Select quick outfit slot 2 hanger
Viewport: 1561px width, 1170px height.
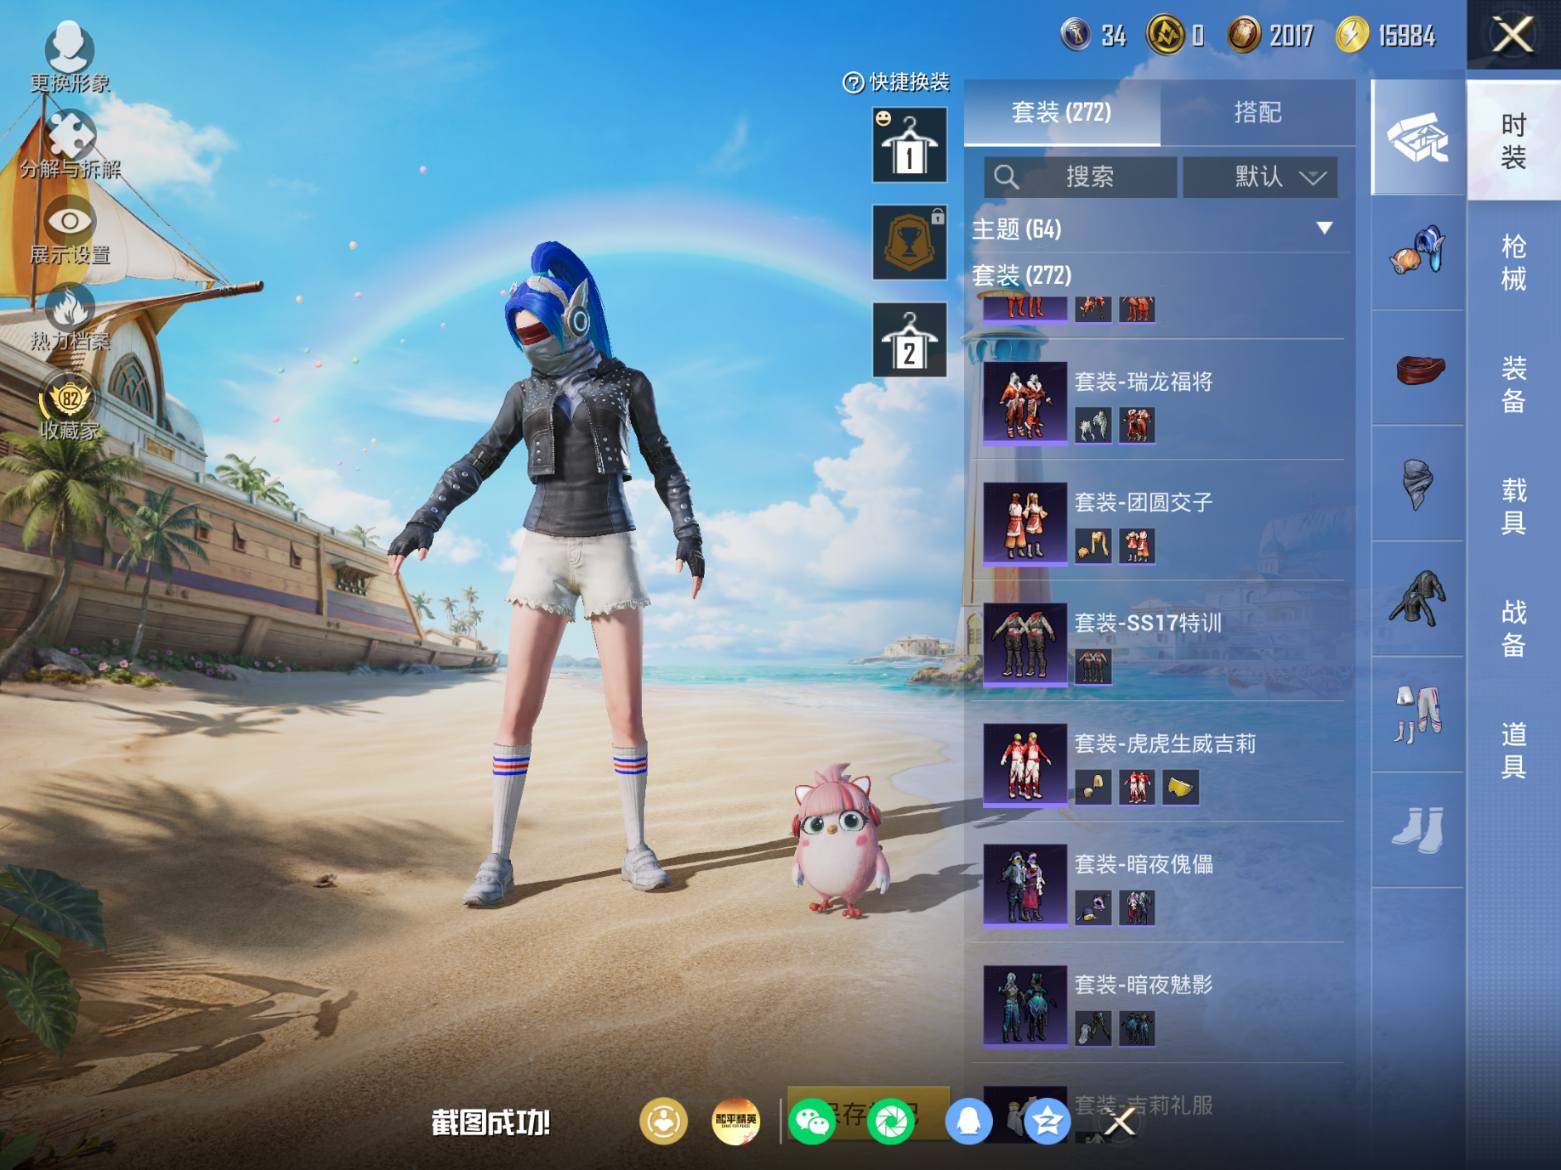tap(909, 340)
